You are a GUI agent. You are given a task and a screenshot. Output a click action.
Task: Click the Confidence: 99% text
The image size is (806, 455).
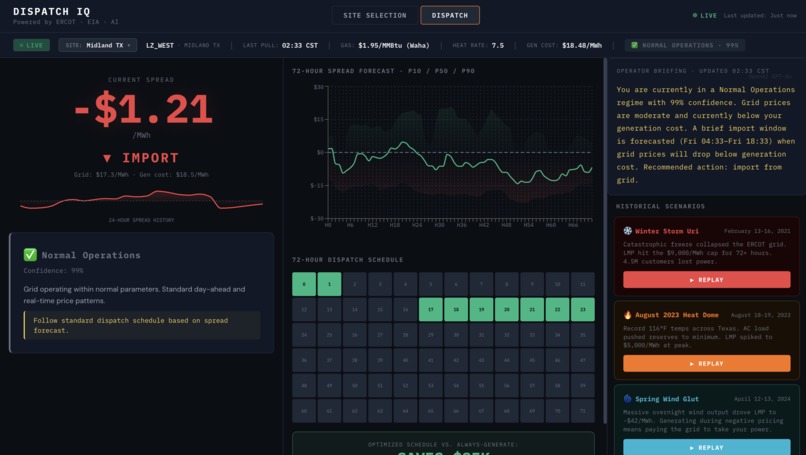[x=53, y=270]
